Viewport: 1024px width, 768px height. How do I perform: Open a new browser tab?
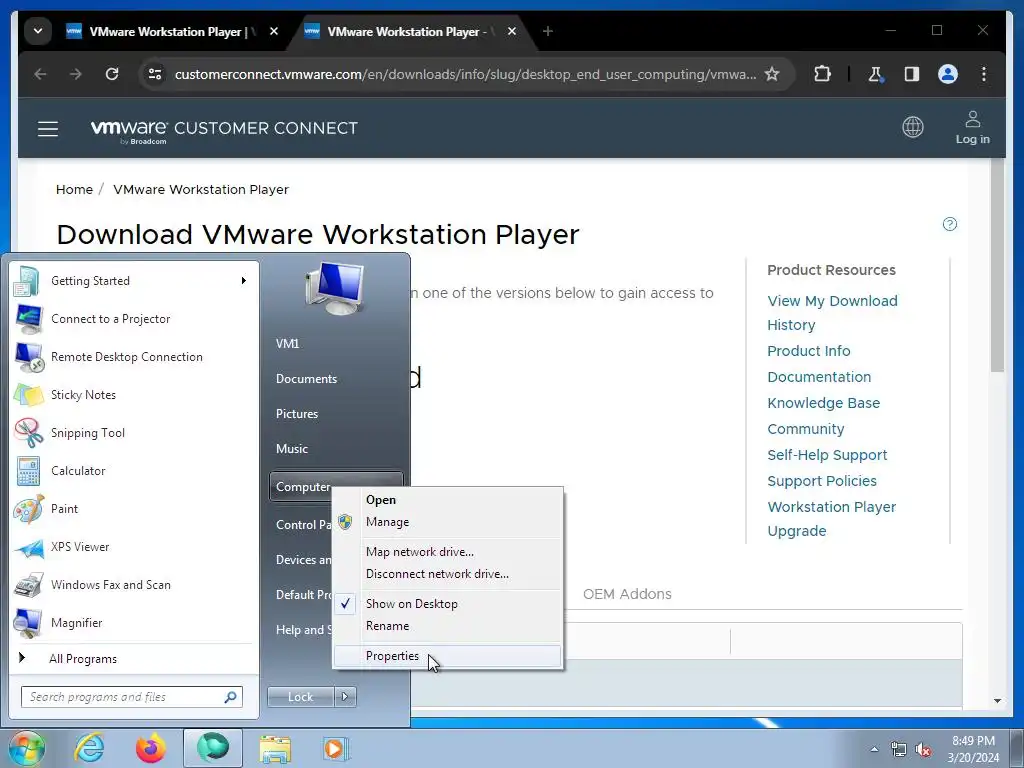tap(547, 31)
